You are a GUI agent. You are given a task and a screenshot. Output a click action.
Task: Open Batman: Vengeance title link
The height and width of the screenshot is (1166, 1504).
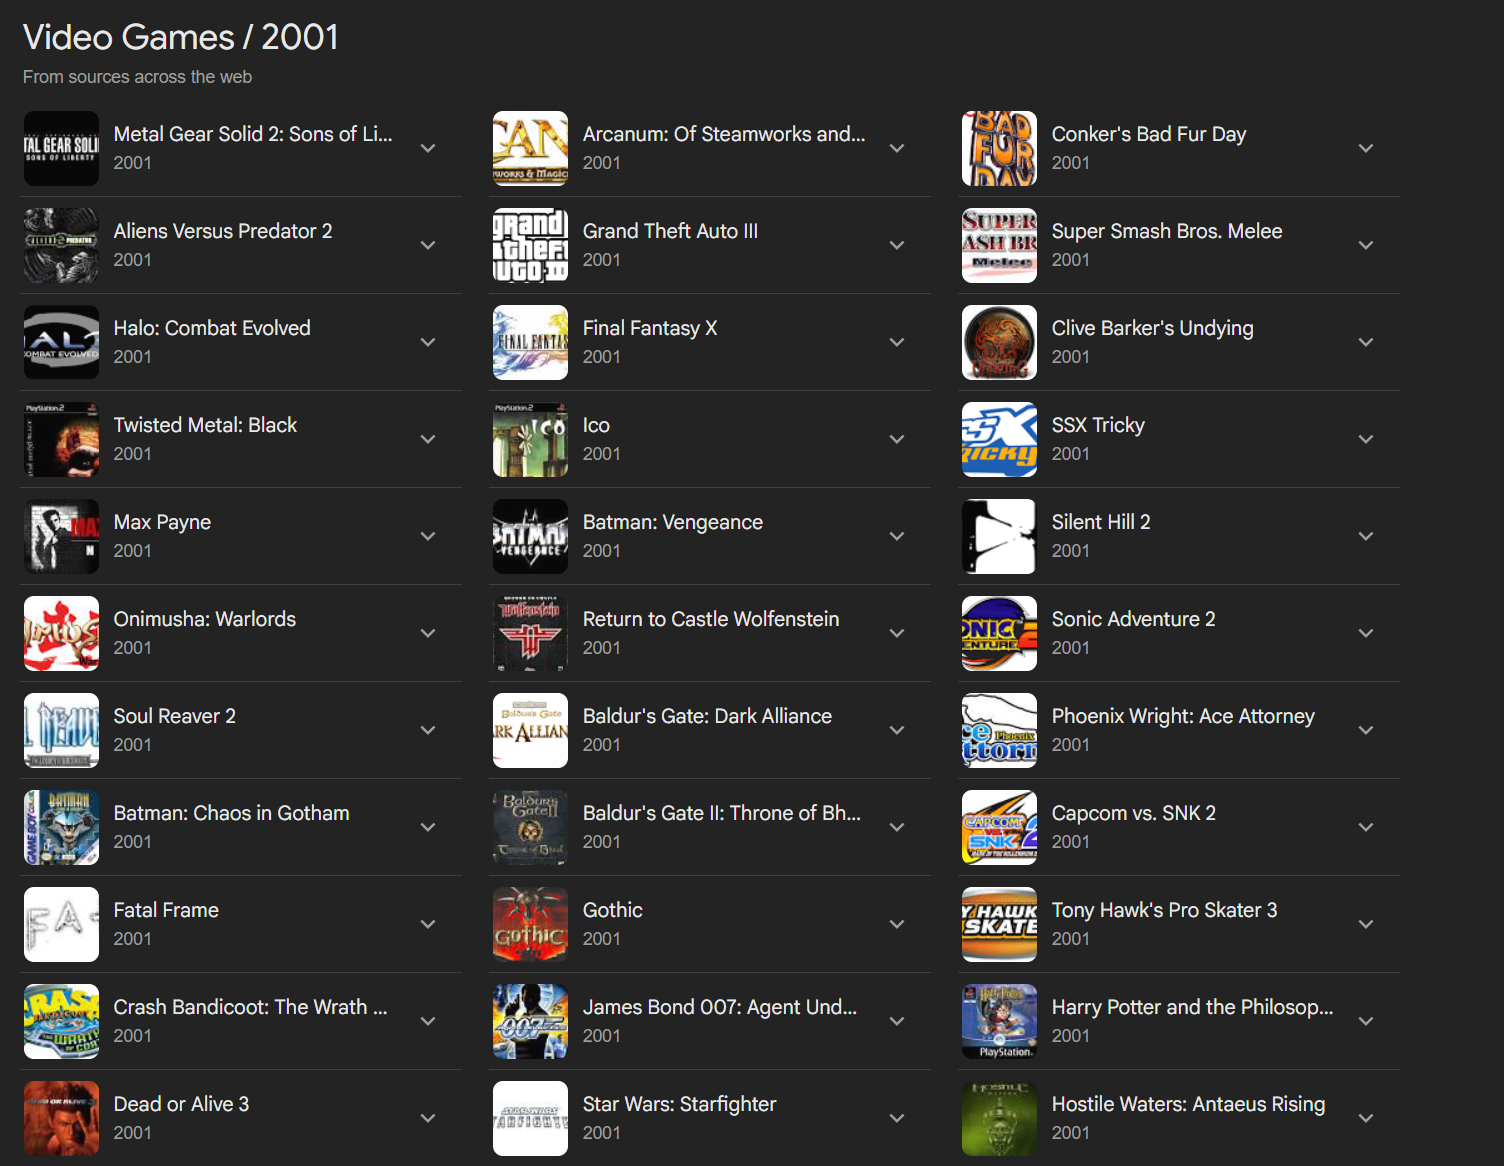pyautogui.click(x=673, y=522)
